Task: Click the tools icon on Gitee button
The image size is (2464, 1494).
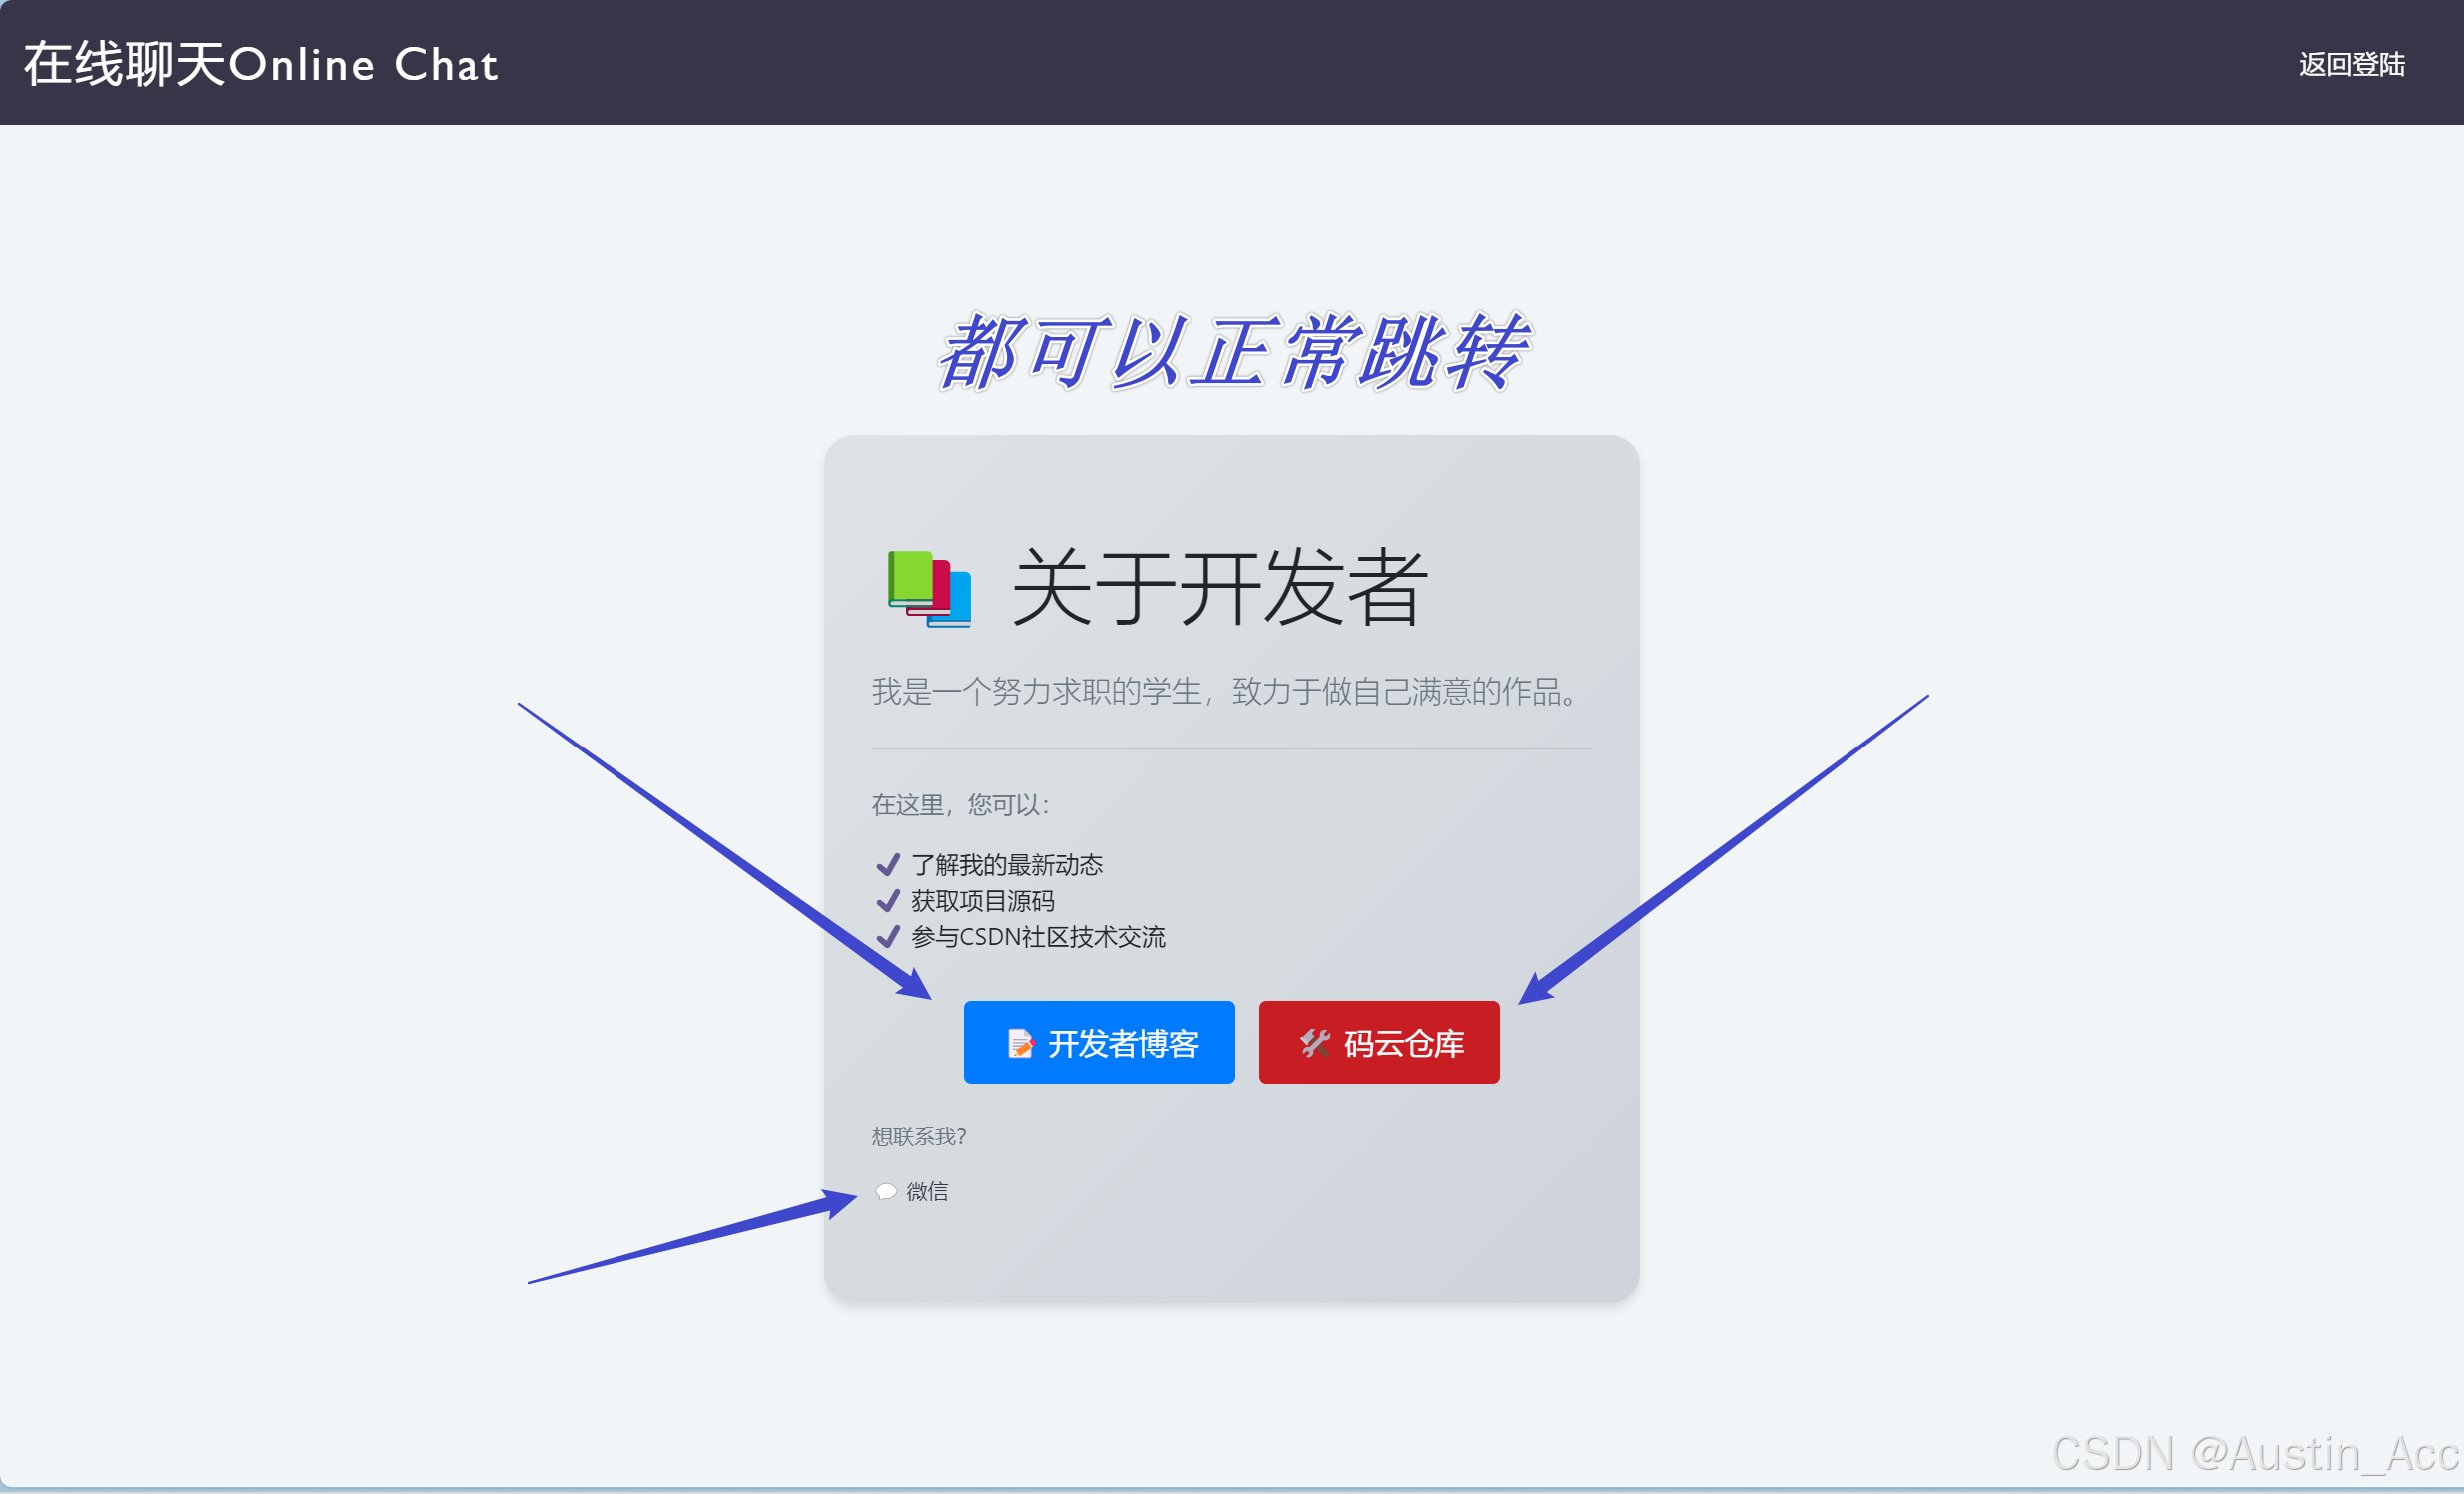Action: pyautogui.click(x=1314, y=1044)
